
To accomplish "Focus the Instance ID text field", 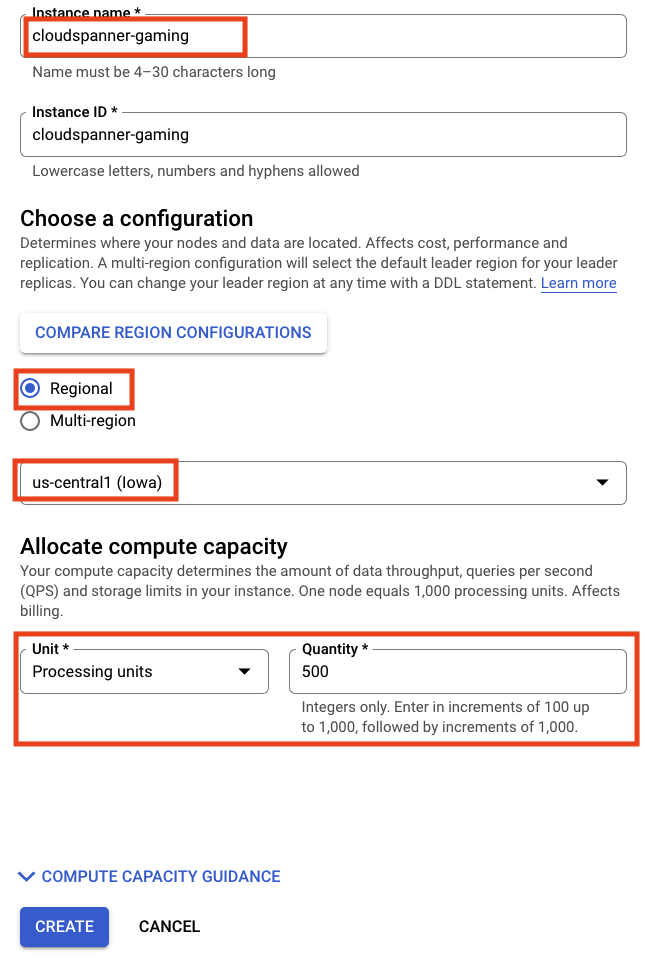I will point(323,135).
